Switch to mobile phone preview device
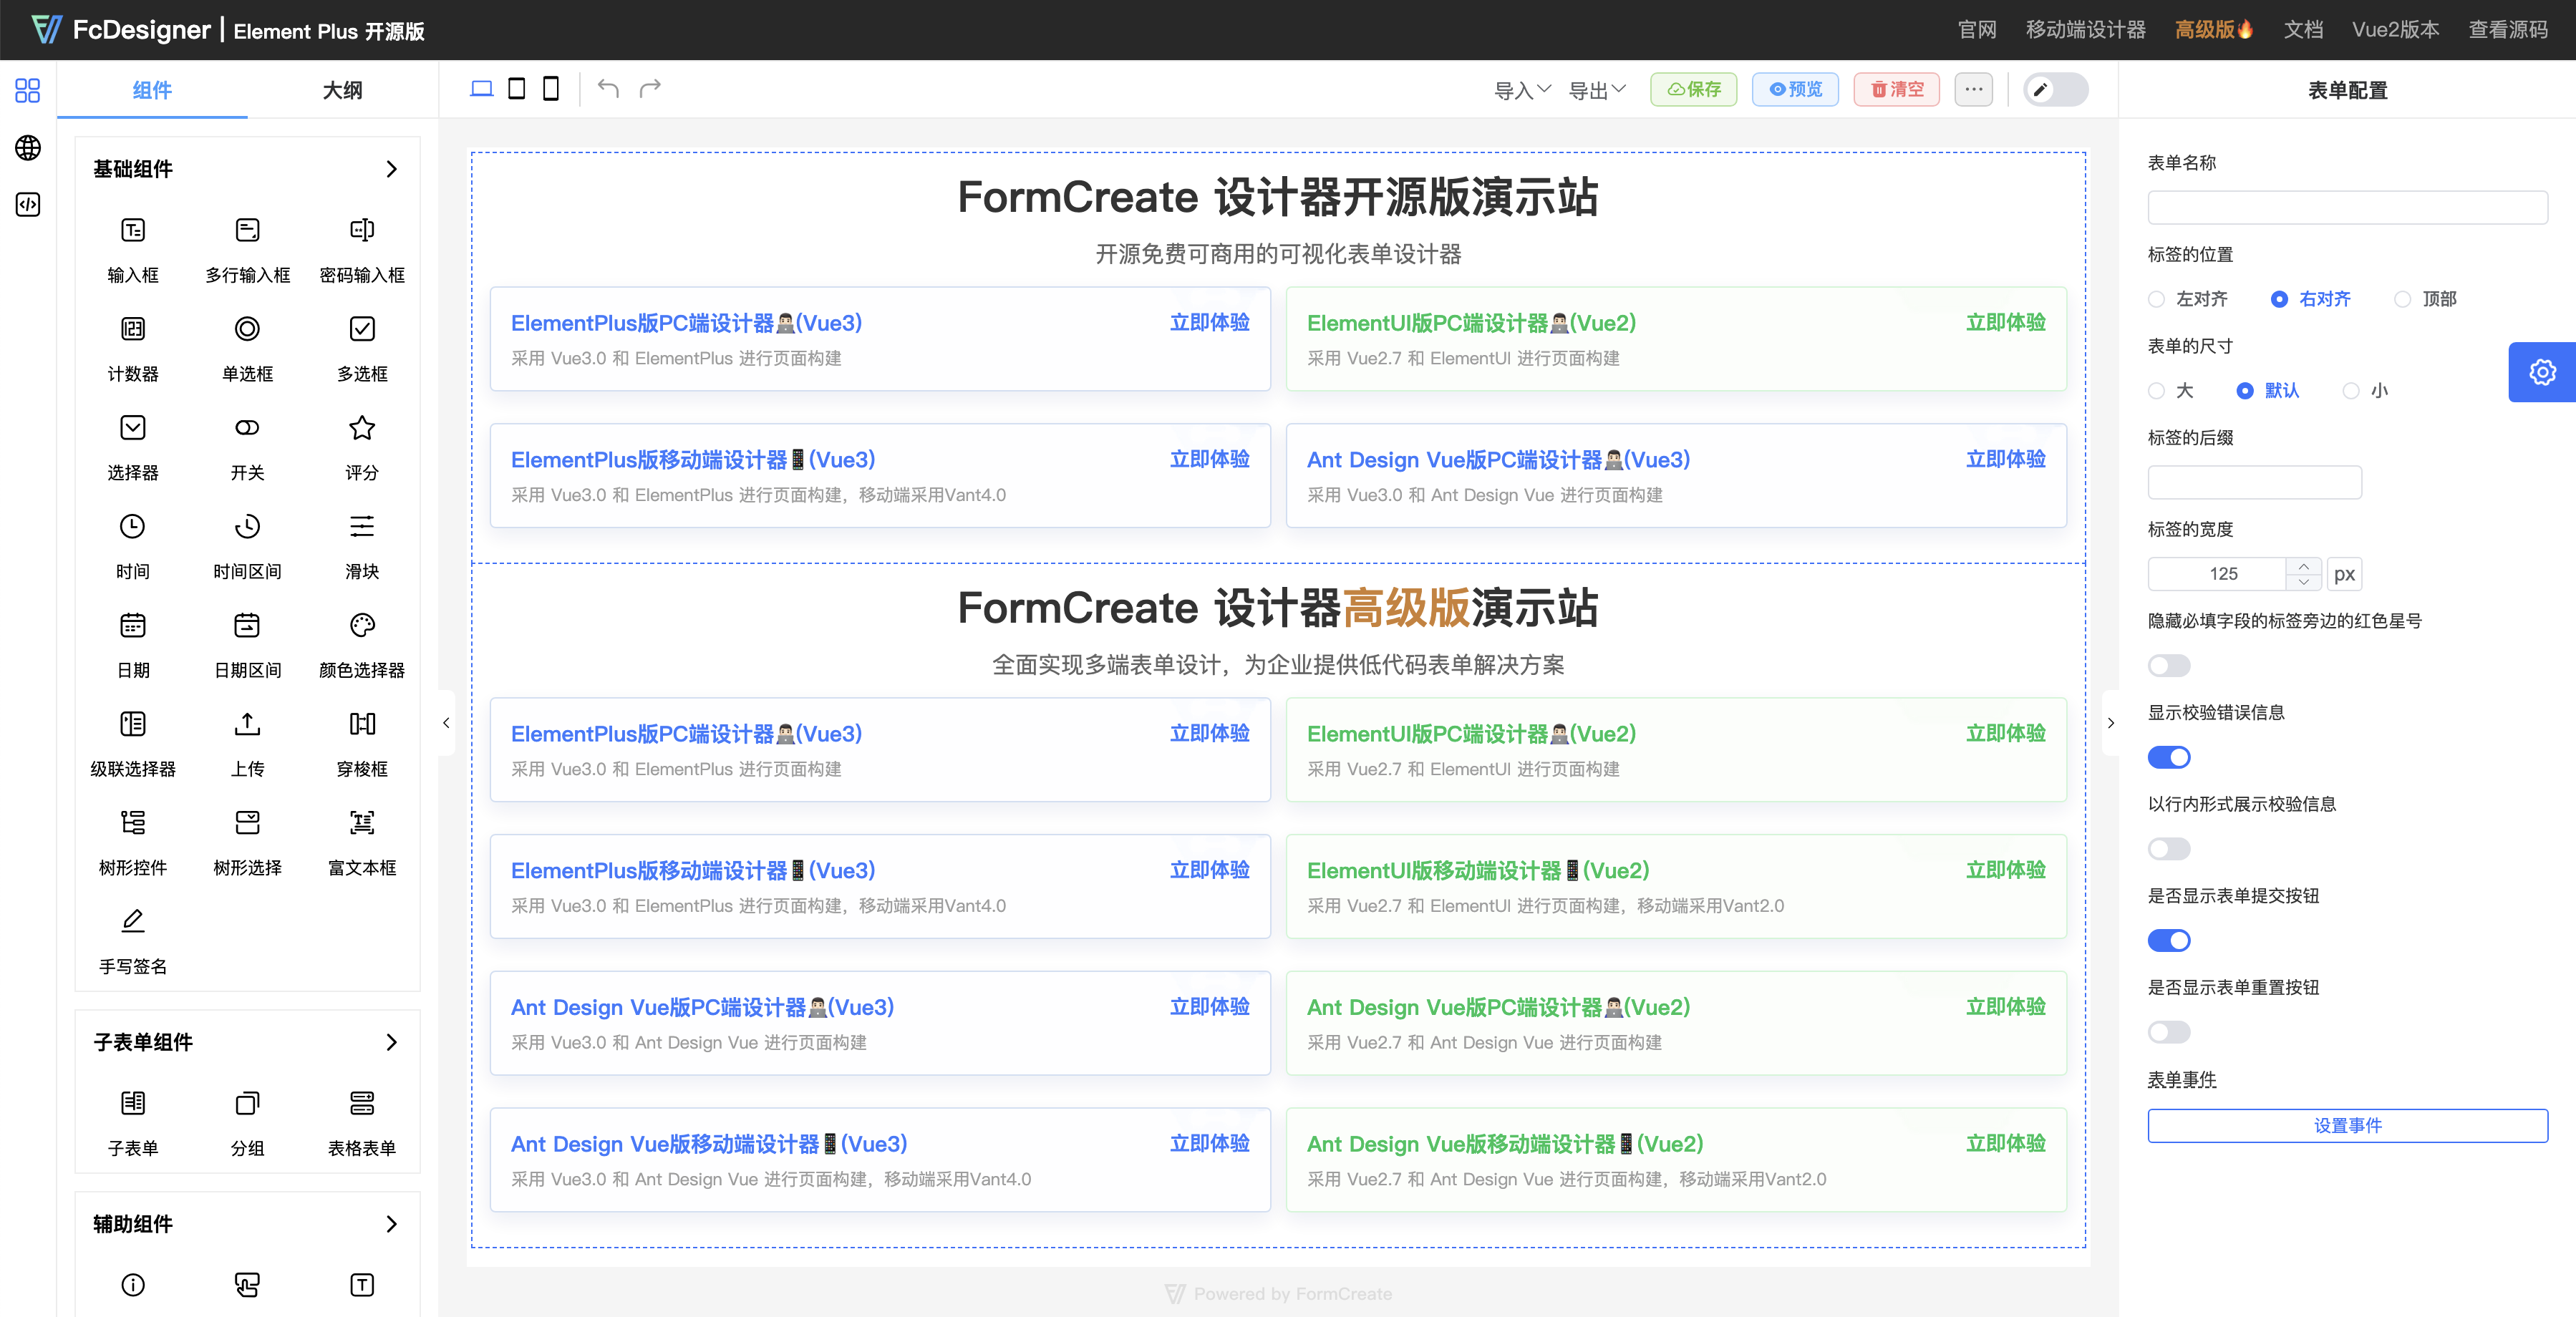The height and width of the screenshot is (1317, 2576). [x=550, y=89]
